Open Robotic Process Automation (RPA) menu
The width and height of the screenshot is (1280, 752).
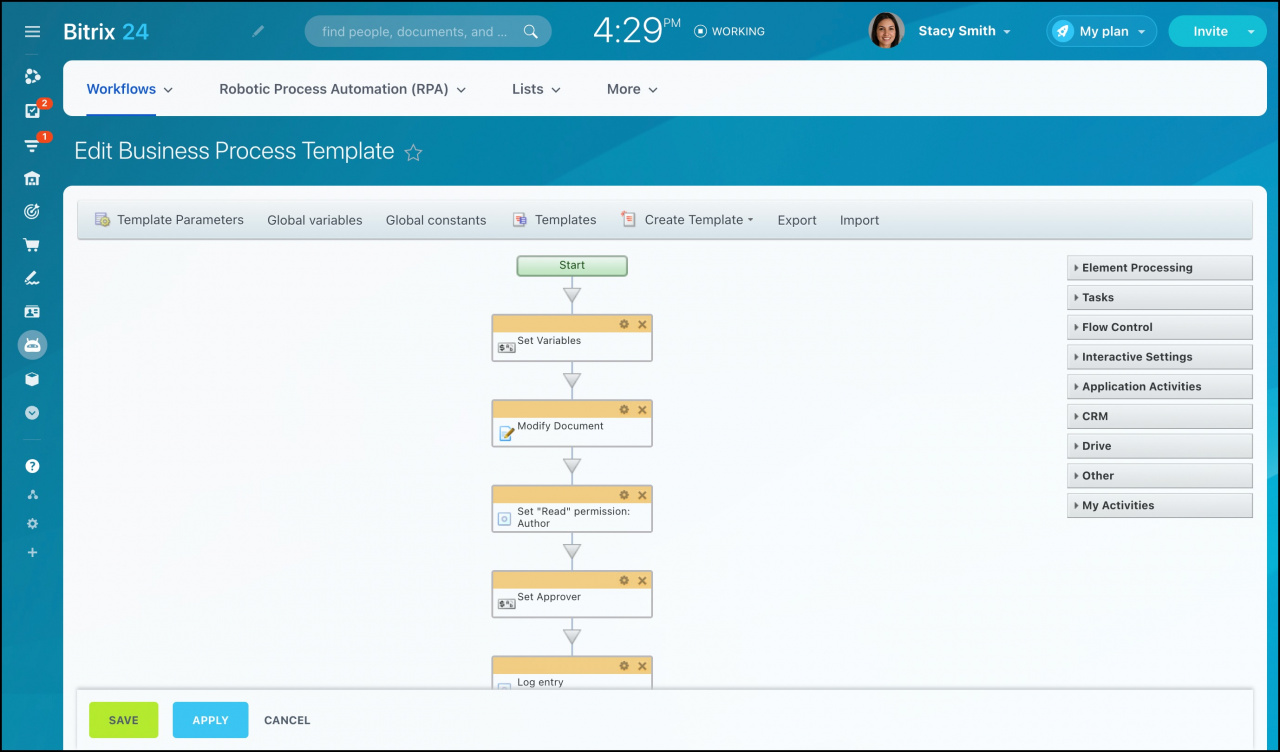coord(343,89)
